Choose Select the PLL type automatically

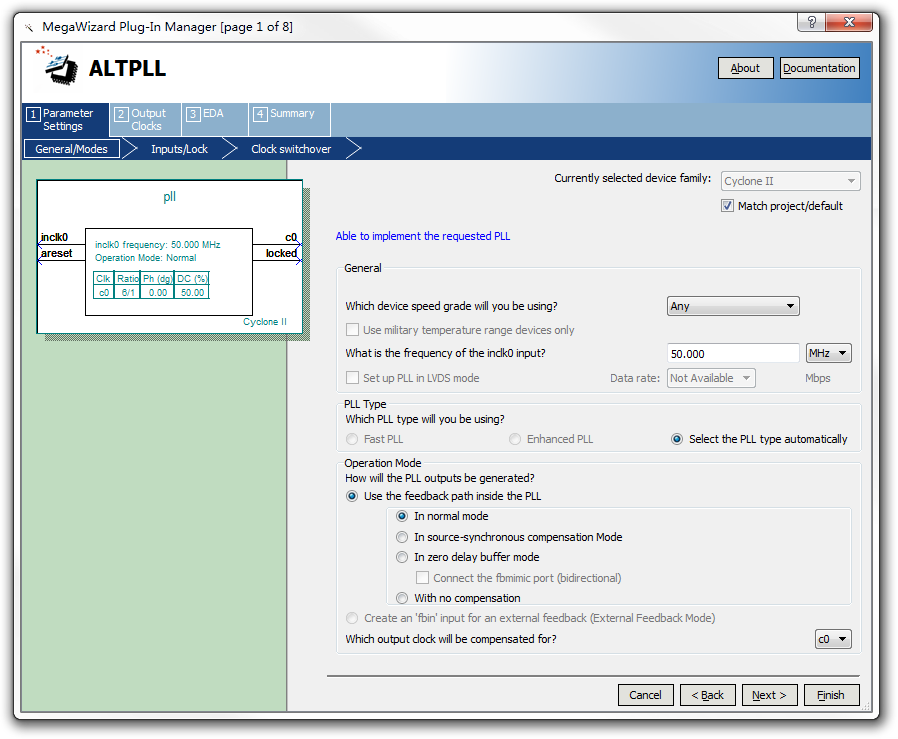coord(677,439)
